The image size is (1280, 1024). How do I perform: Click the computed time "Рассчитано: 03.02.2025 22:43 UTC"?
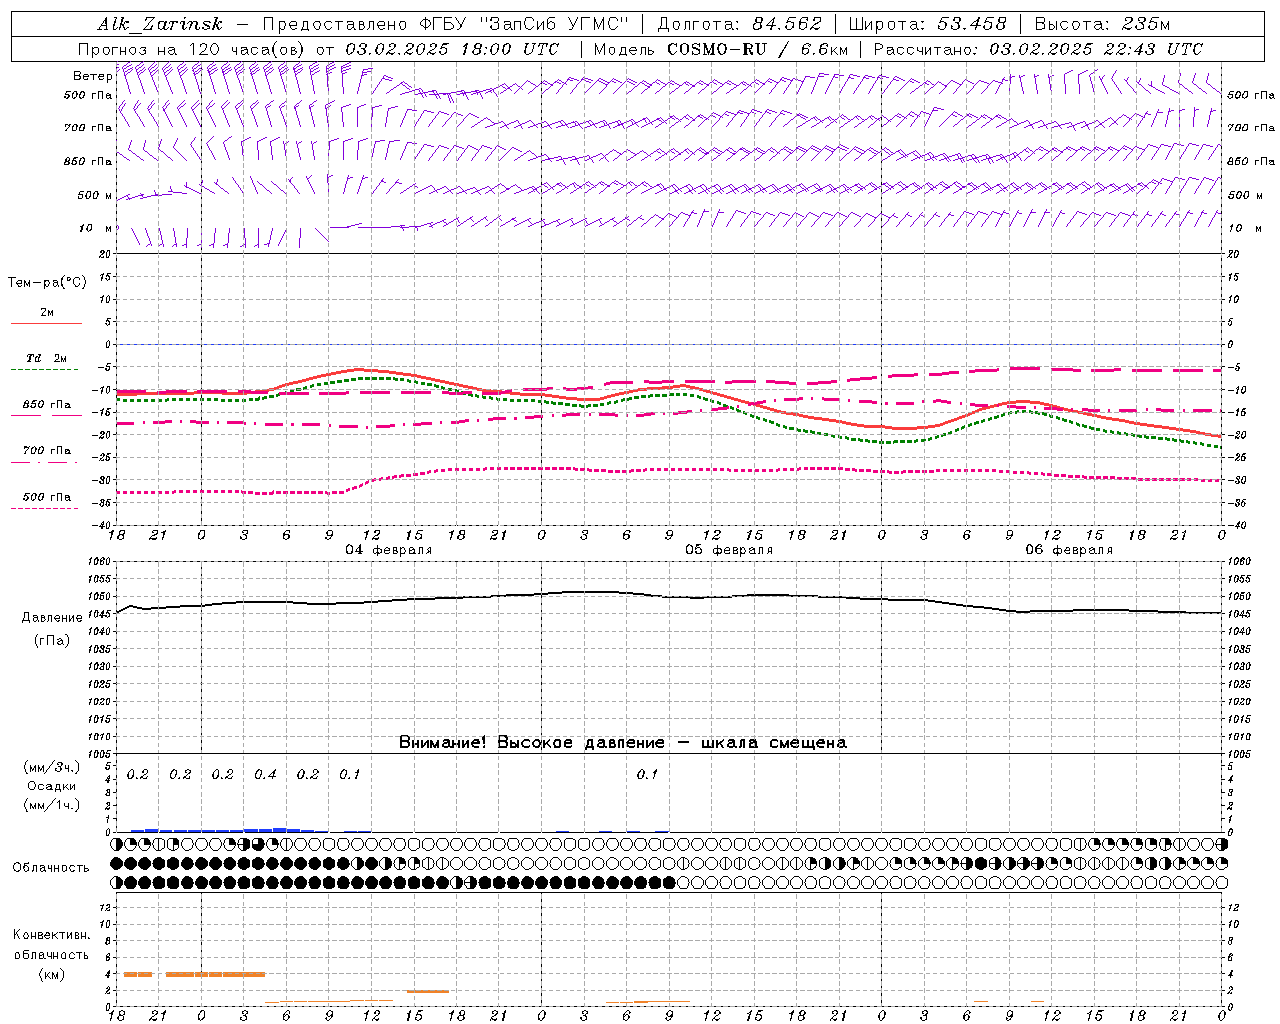(1038, 49)
